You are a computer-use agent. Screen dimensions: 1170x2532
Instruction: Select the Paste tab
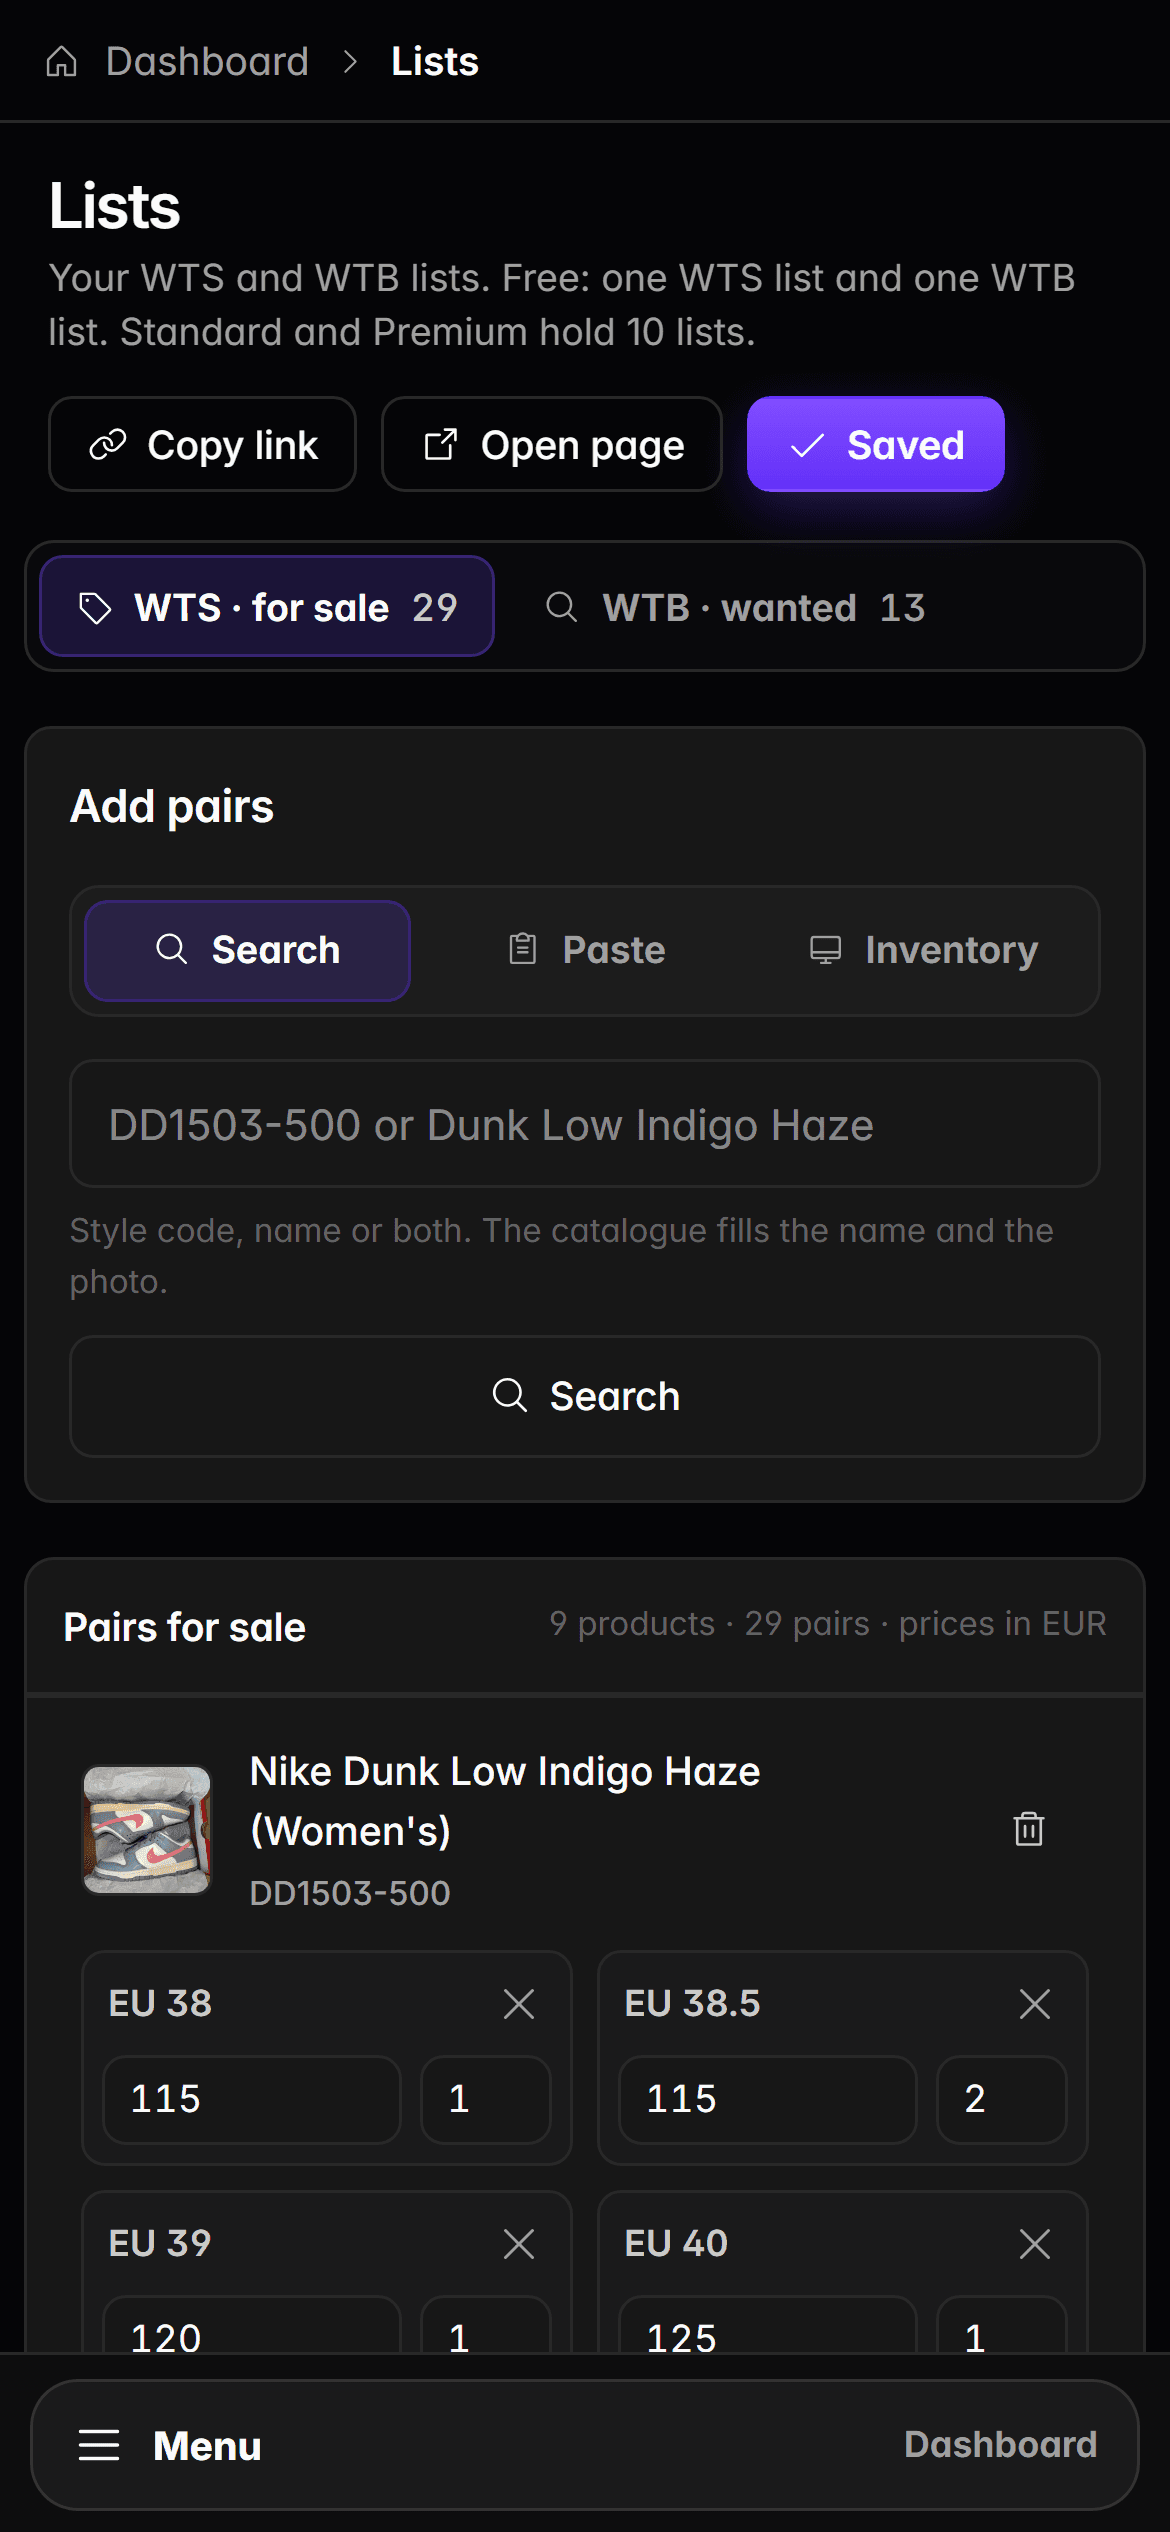[586, 950]
